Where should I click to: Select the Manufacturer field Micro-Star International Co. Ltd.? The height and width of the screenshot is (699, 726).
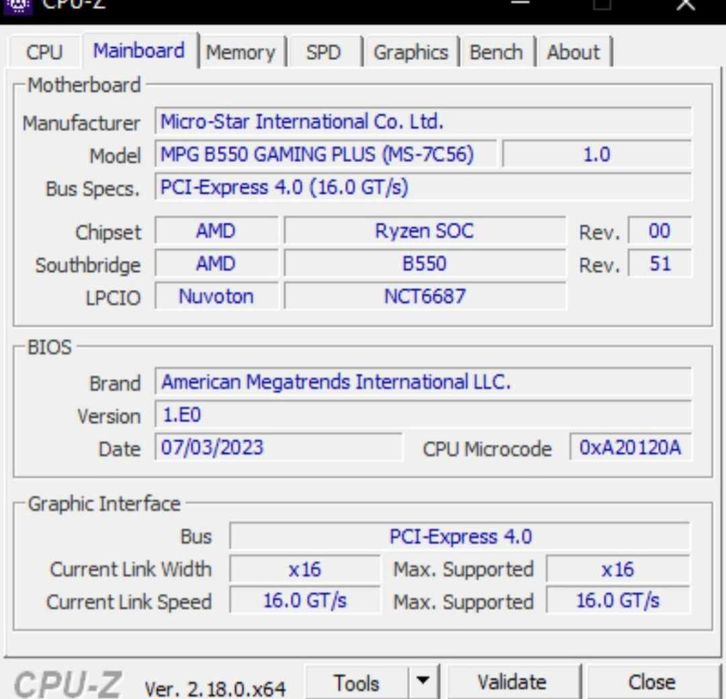click(423, 122)
